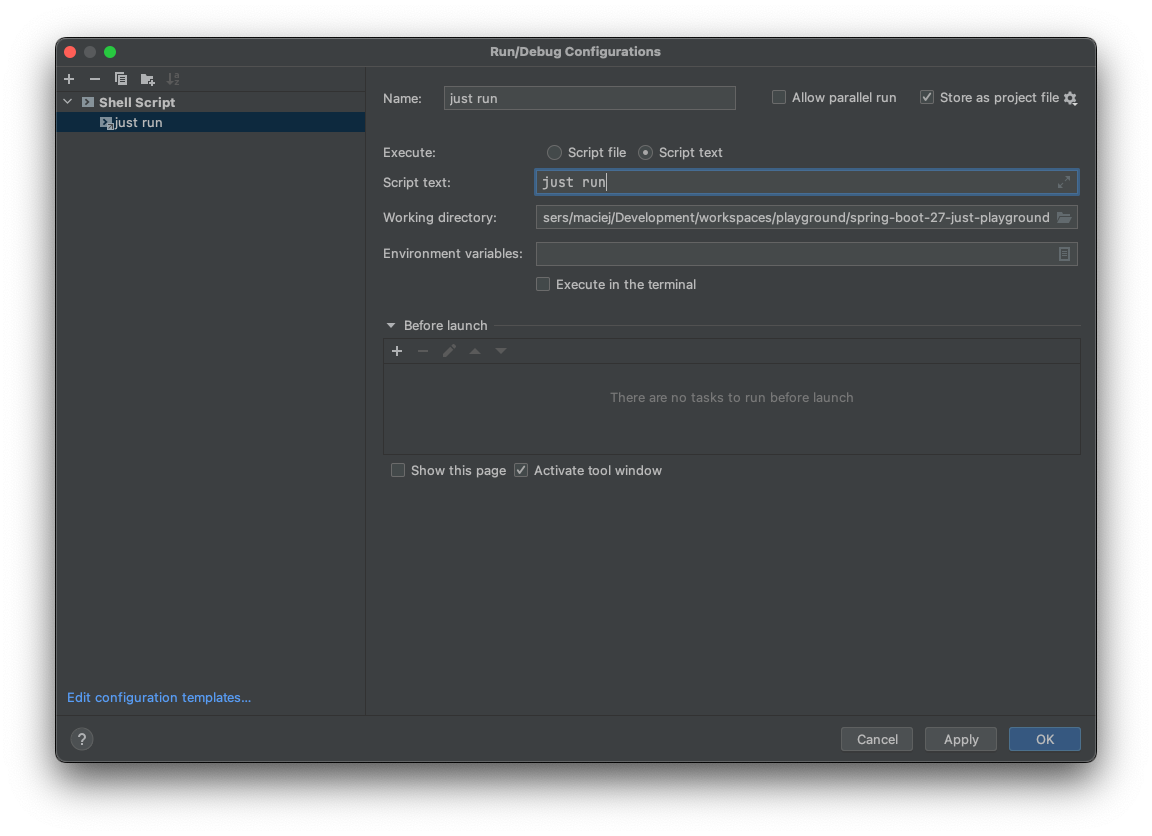Image resolution: width=1152 pixels, height=836 pixels.
Task: Collapse the Shell Script tree node
Action: (67, 101)
